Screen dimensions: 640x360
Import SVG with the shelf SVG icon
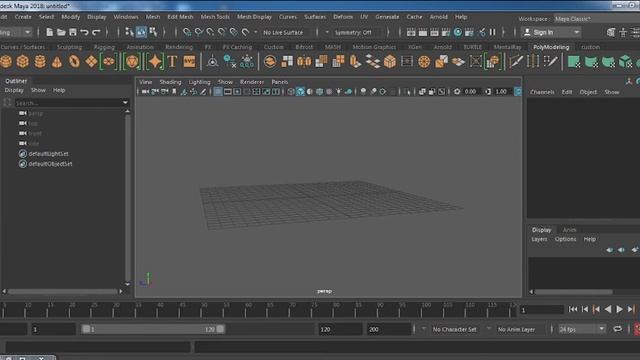(189, 62)
